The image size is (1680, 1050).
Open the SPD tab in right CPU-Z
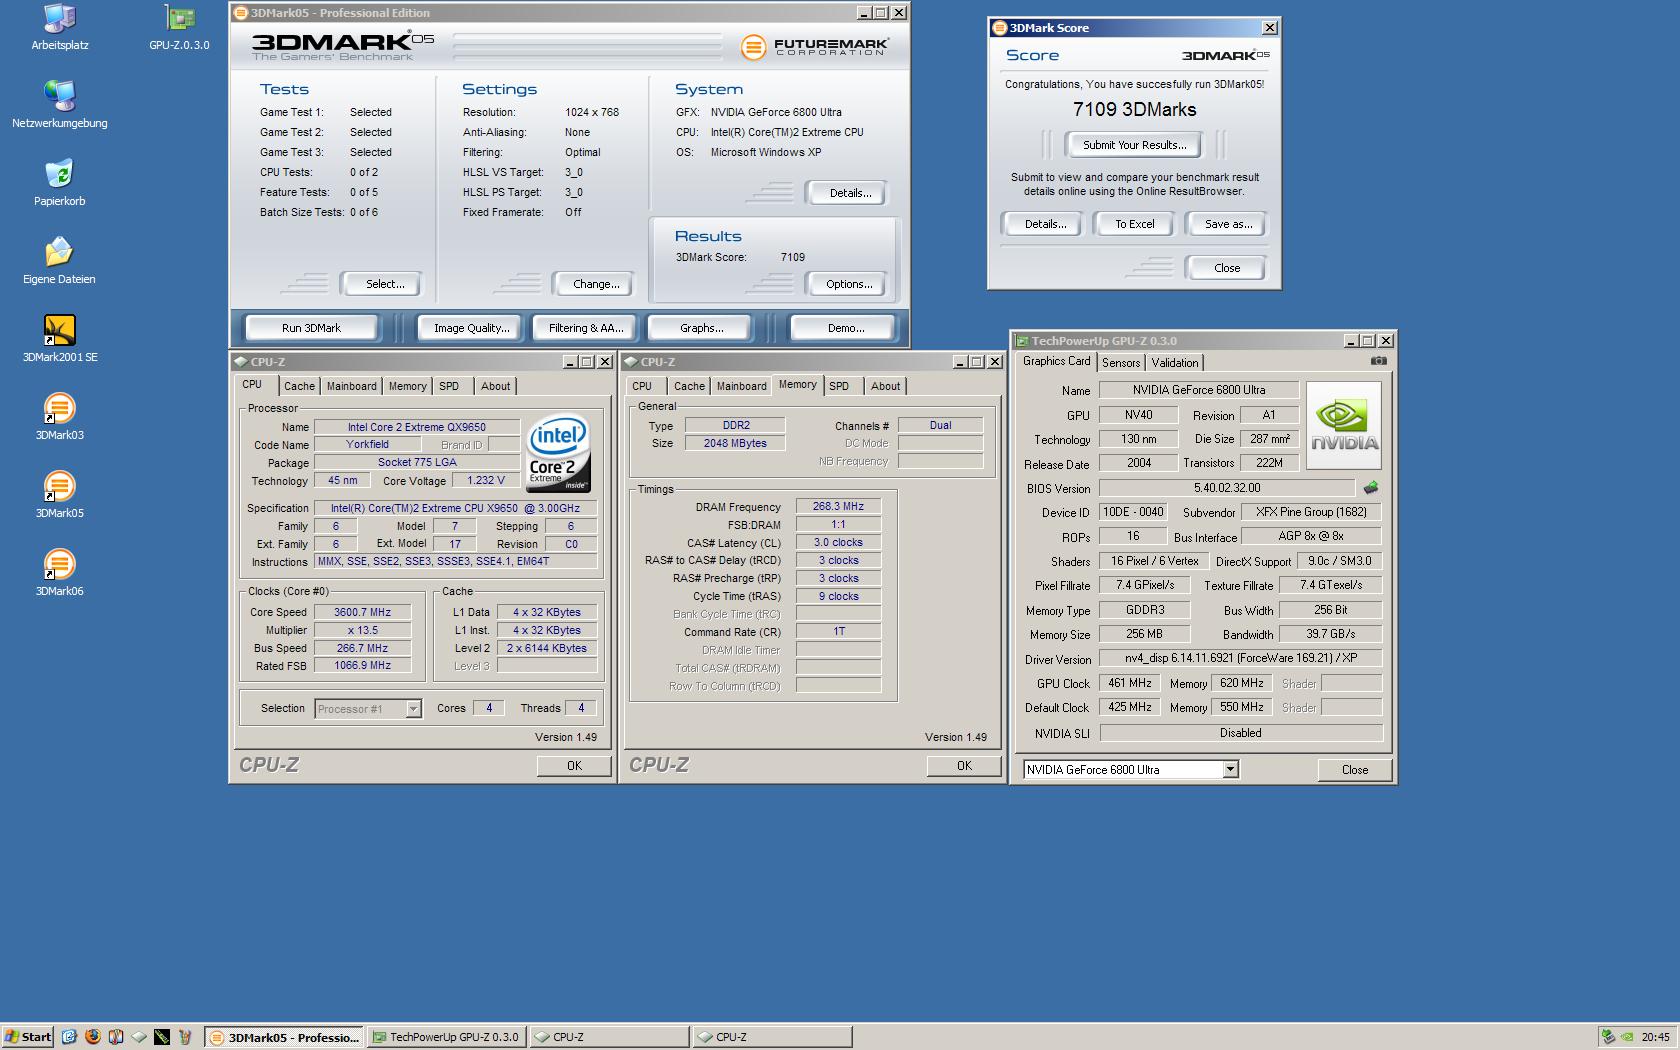[839, 386]
